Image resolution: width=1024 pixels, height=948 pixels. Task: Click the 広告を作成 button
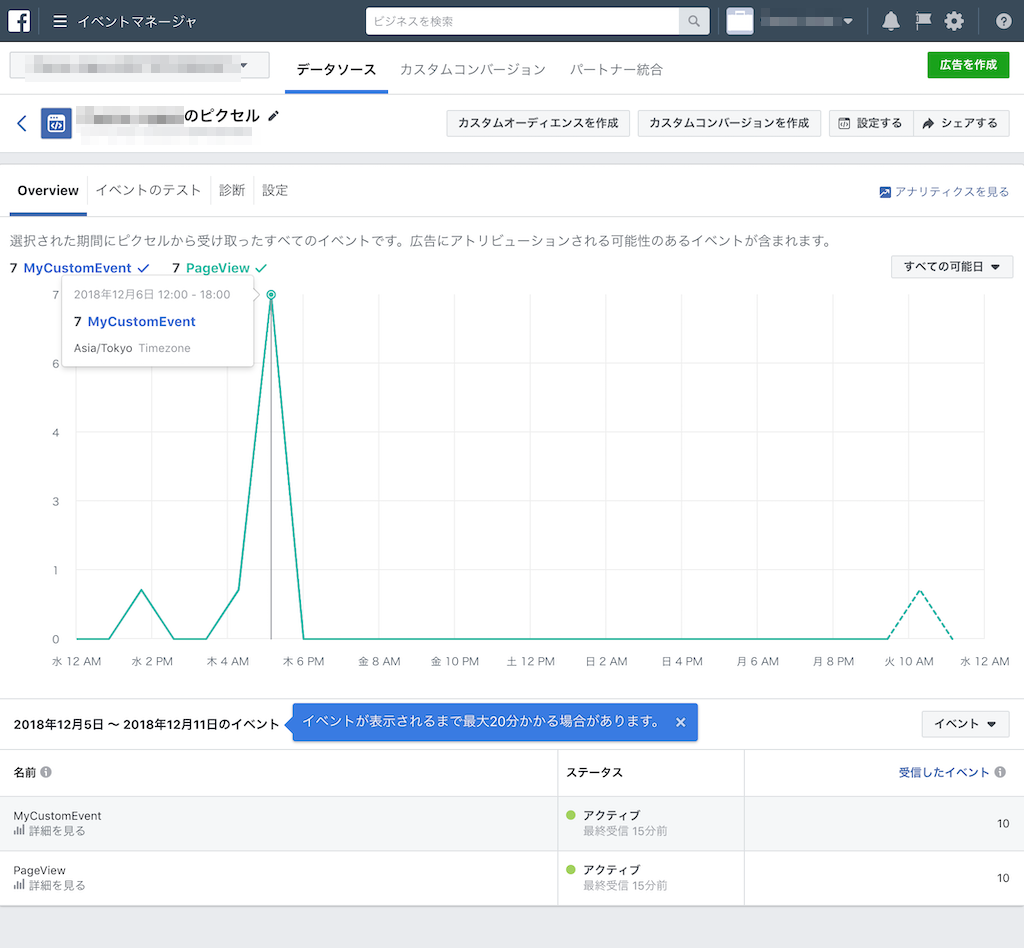pyautogui.click(x=968, y=65)
